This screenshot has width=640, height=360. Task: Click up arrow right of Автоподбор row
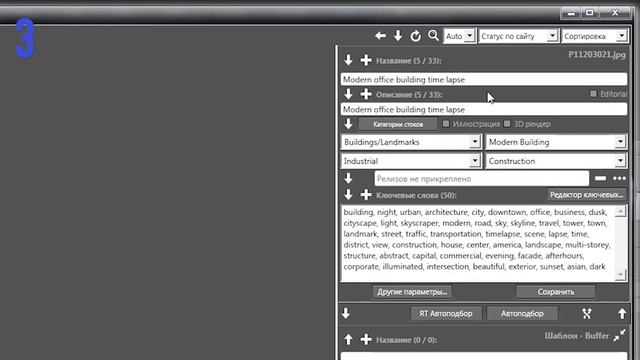pyautogui.click(x=622, y=313)
